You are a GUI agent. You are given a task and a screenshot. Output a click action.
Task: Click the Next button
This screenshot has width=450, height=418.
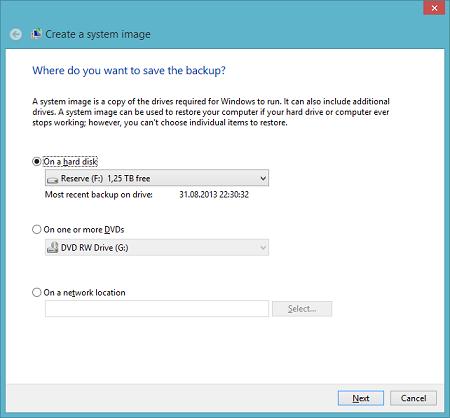360,398
